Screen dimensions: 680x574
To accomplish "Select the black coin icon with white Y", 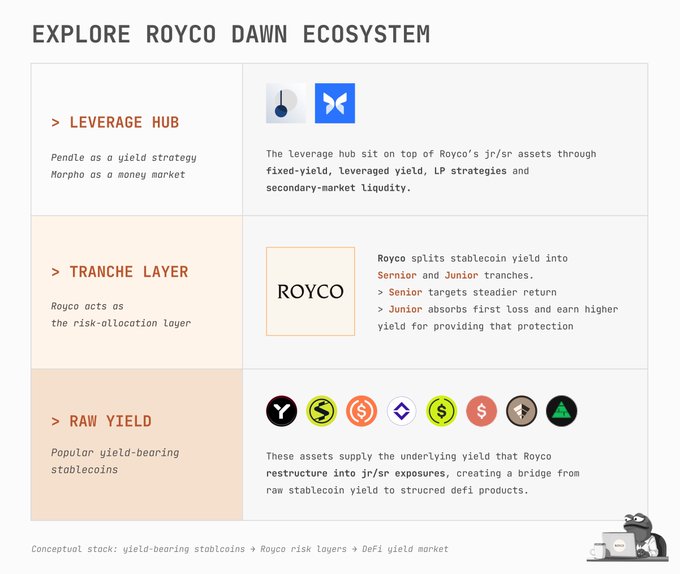I will click(281, 411).
